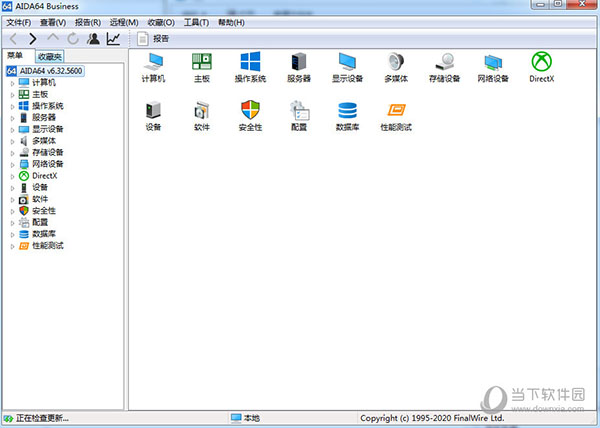
Task: Open the 帮助(H) menu
Action: click(231, 23)
